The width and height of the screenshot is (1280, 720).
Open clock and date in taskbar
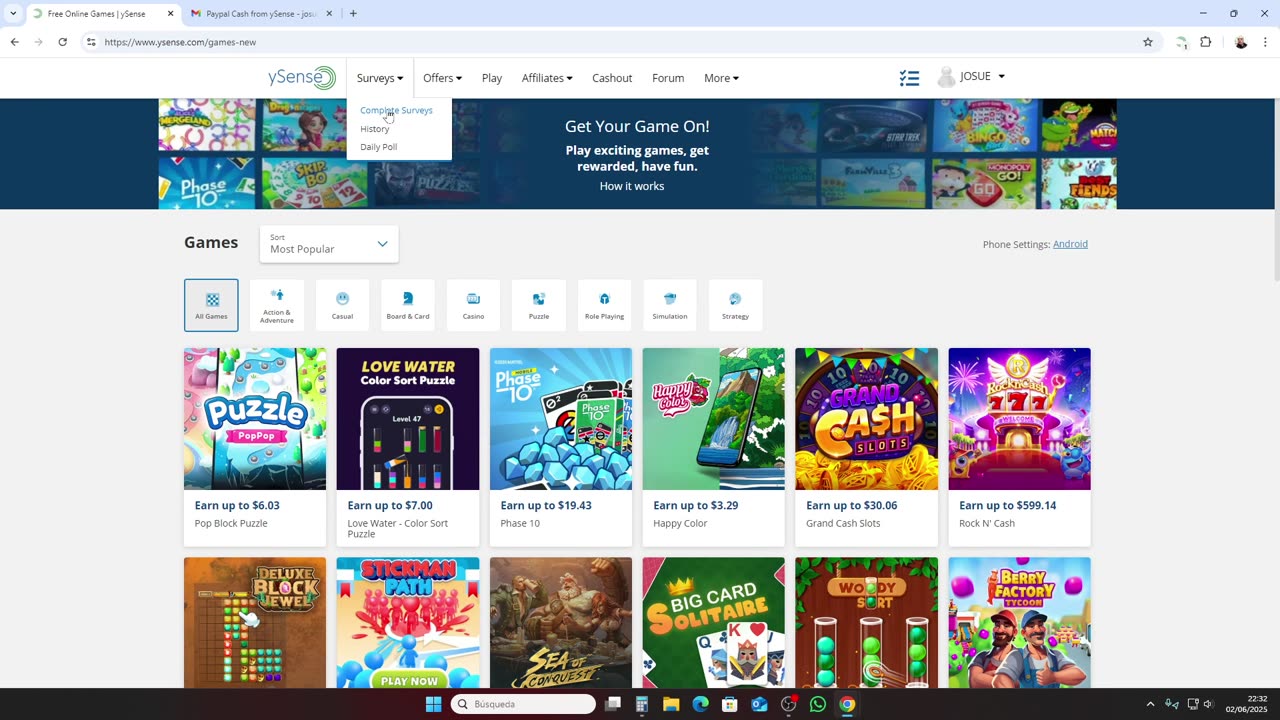[x=1245, y=704]
